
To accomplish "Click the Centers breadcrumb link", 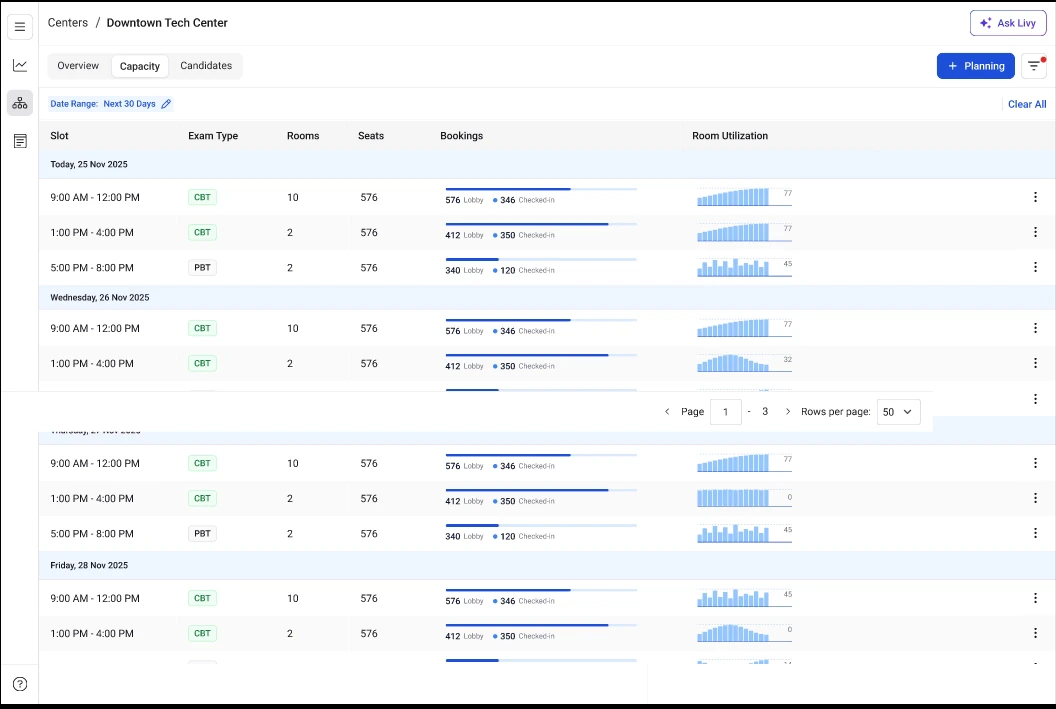I will point(68,23).
